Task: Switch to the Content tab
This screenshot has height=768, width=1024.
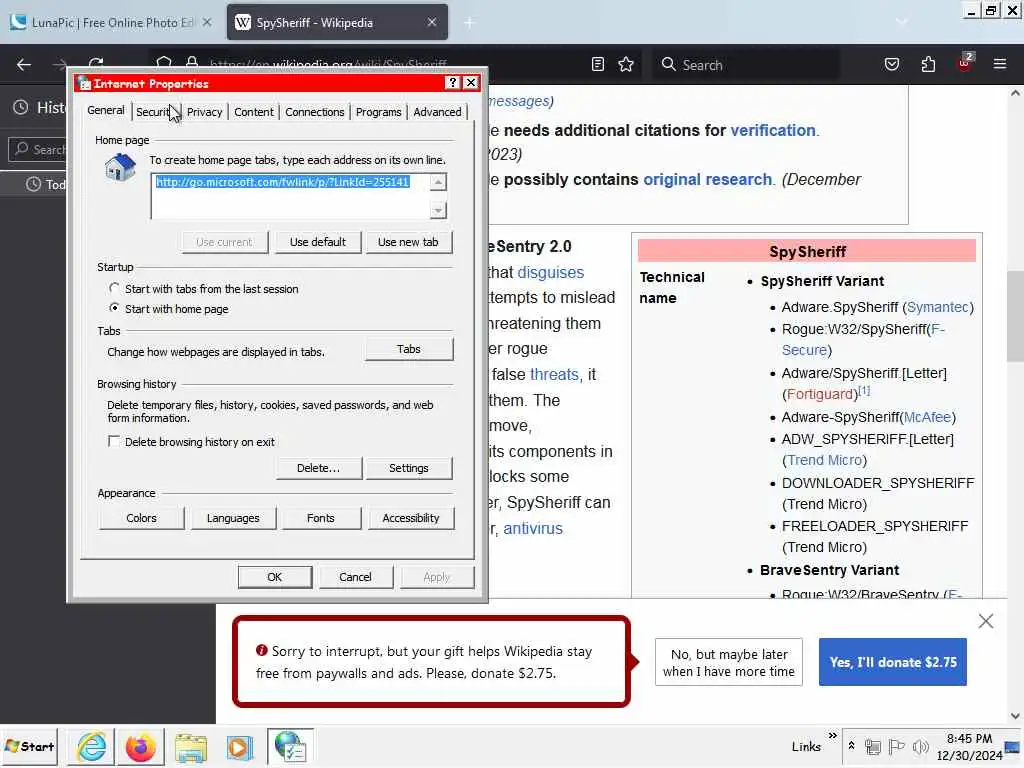Action: pyautogui.click(x=254, y=112)
